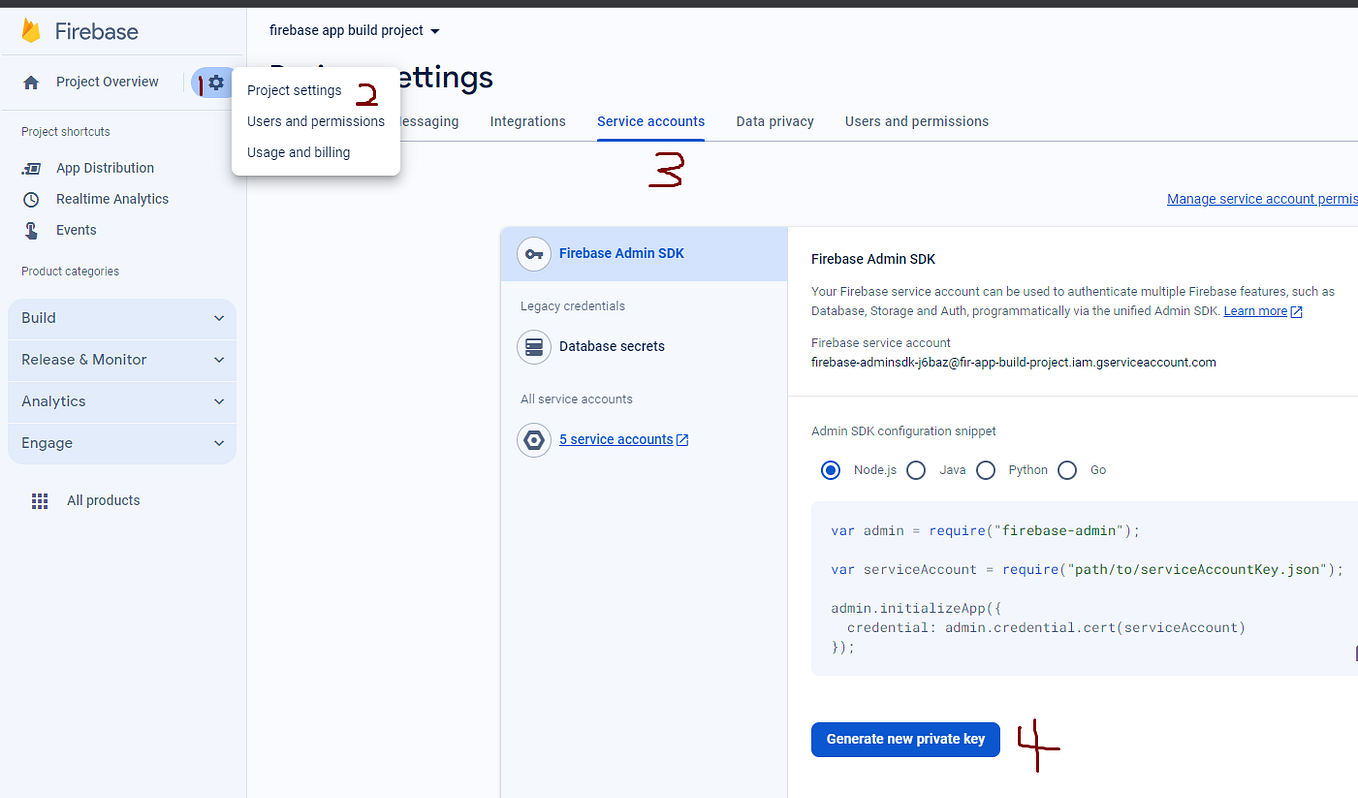Select the Java radio button

pos(916,470)
